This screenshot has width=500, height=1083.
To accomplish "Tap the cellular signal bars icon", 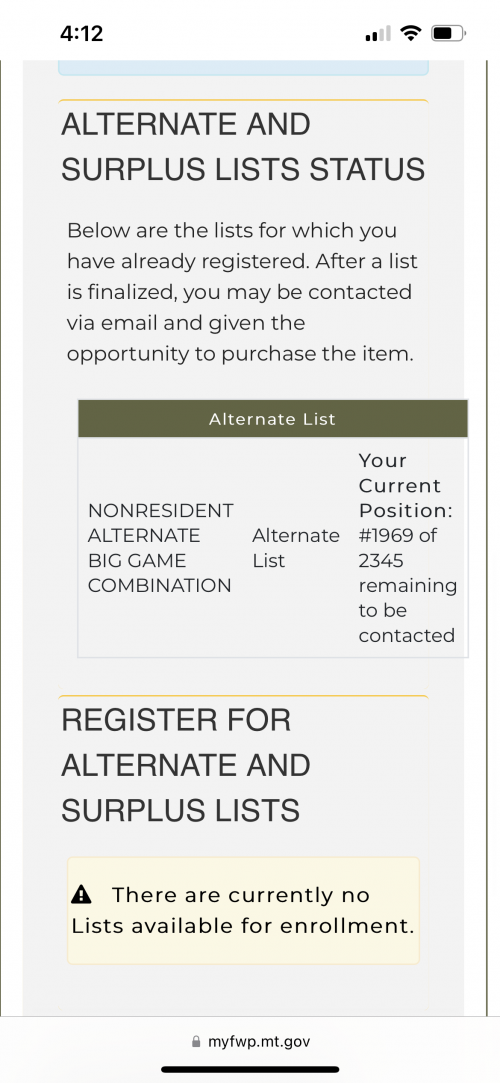I will [x=378, y=32].
